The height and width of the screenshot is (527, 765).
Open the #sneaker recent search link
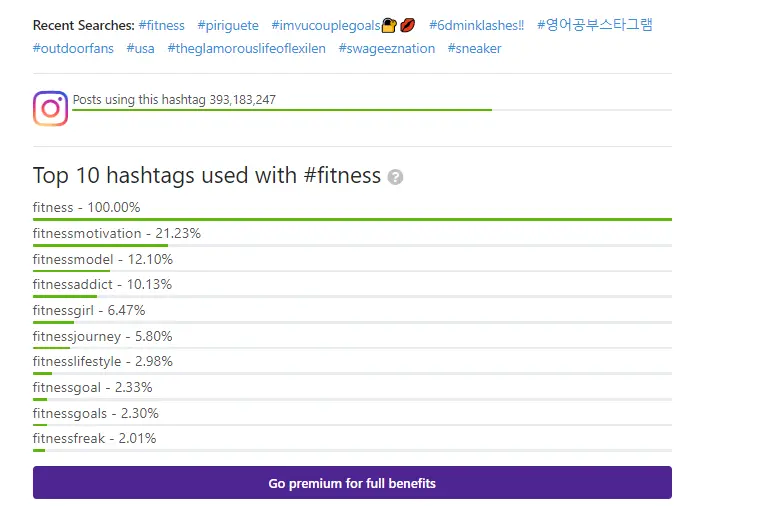tap(474, 48)
